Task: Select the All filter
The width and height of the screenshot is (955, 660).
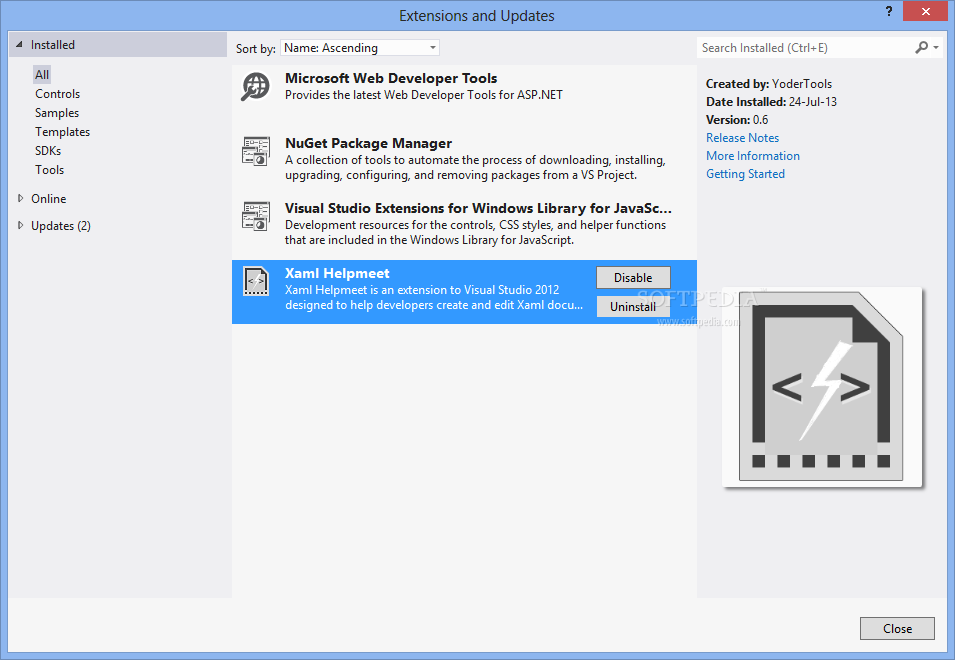Action: click(x=42, y=75)
